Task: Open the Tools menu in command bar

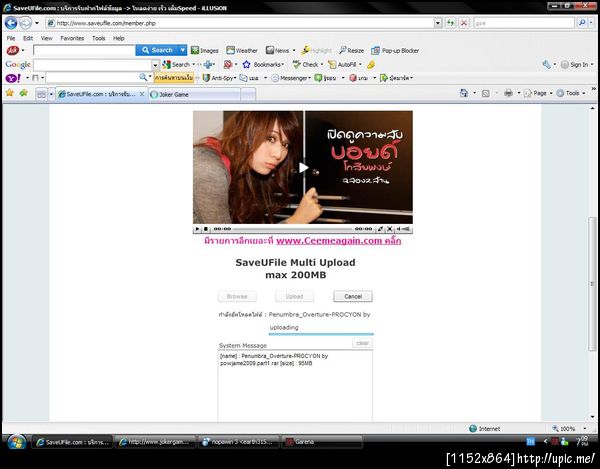Action: pyautogui.click(x=568, y=93)
